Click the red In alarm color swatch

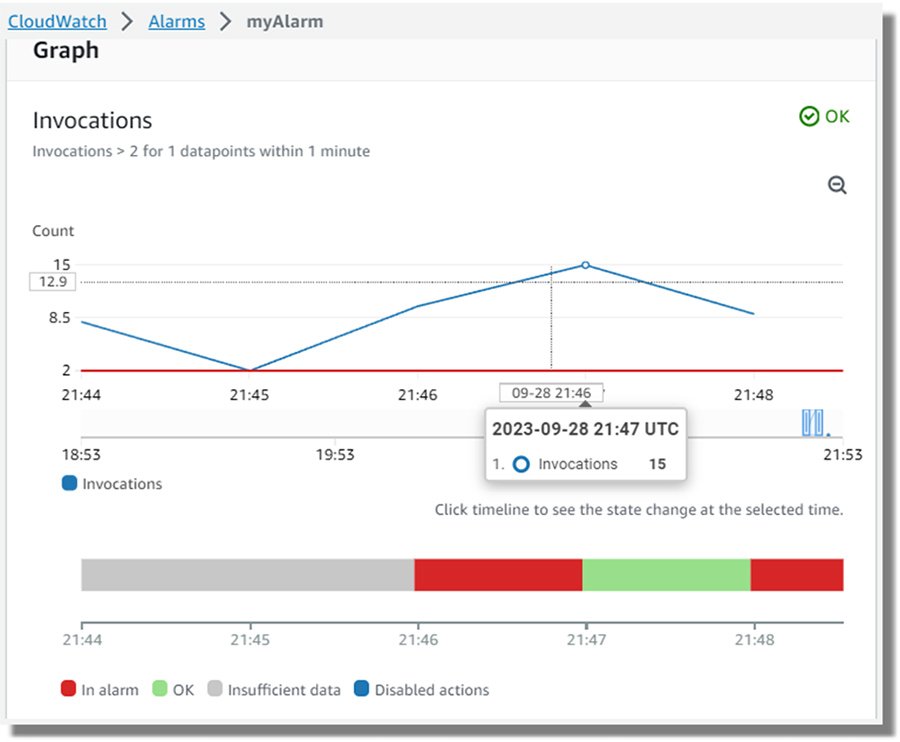[x=67, y=689]
